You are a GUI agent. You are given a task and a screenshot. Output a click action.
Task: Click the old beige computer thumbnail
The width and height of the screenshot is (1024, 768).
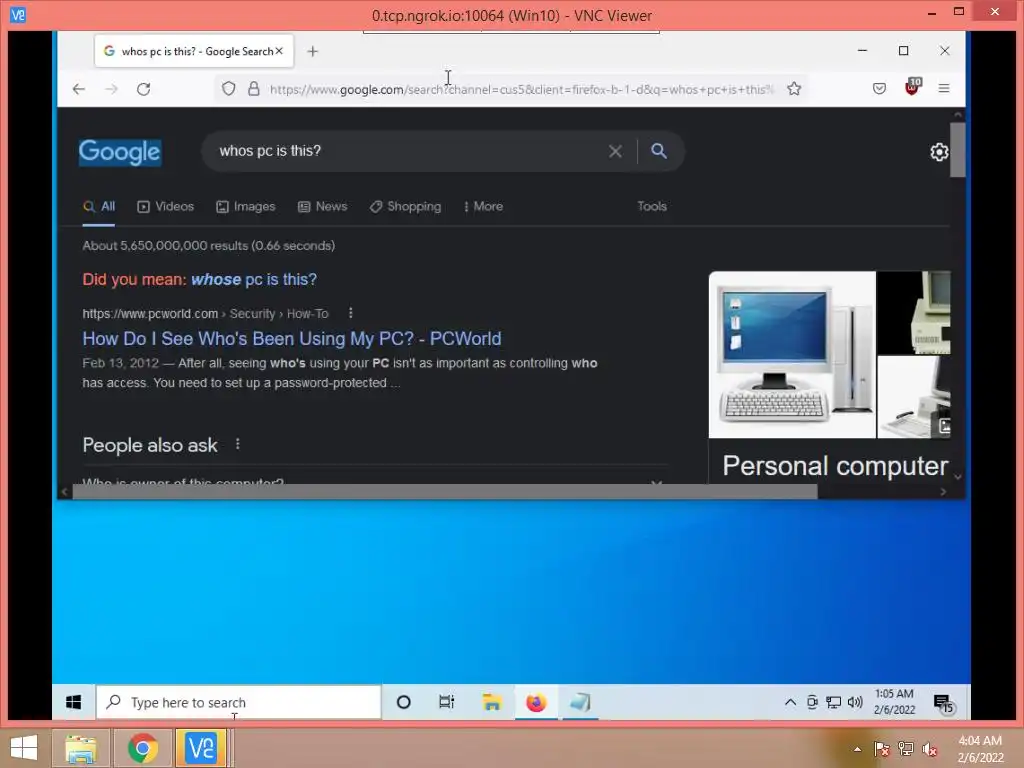[x=914, y=313]
